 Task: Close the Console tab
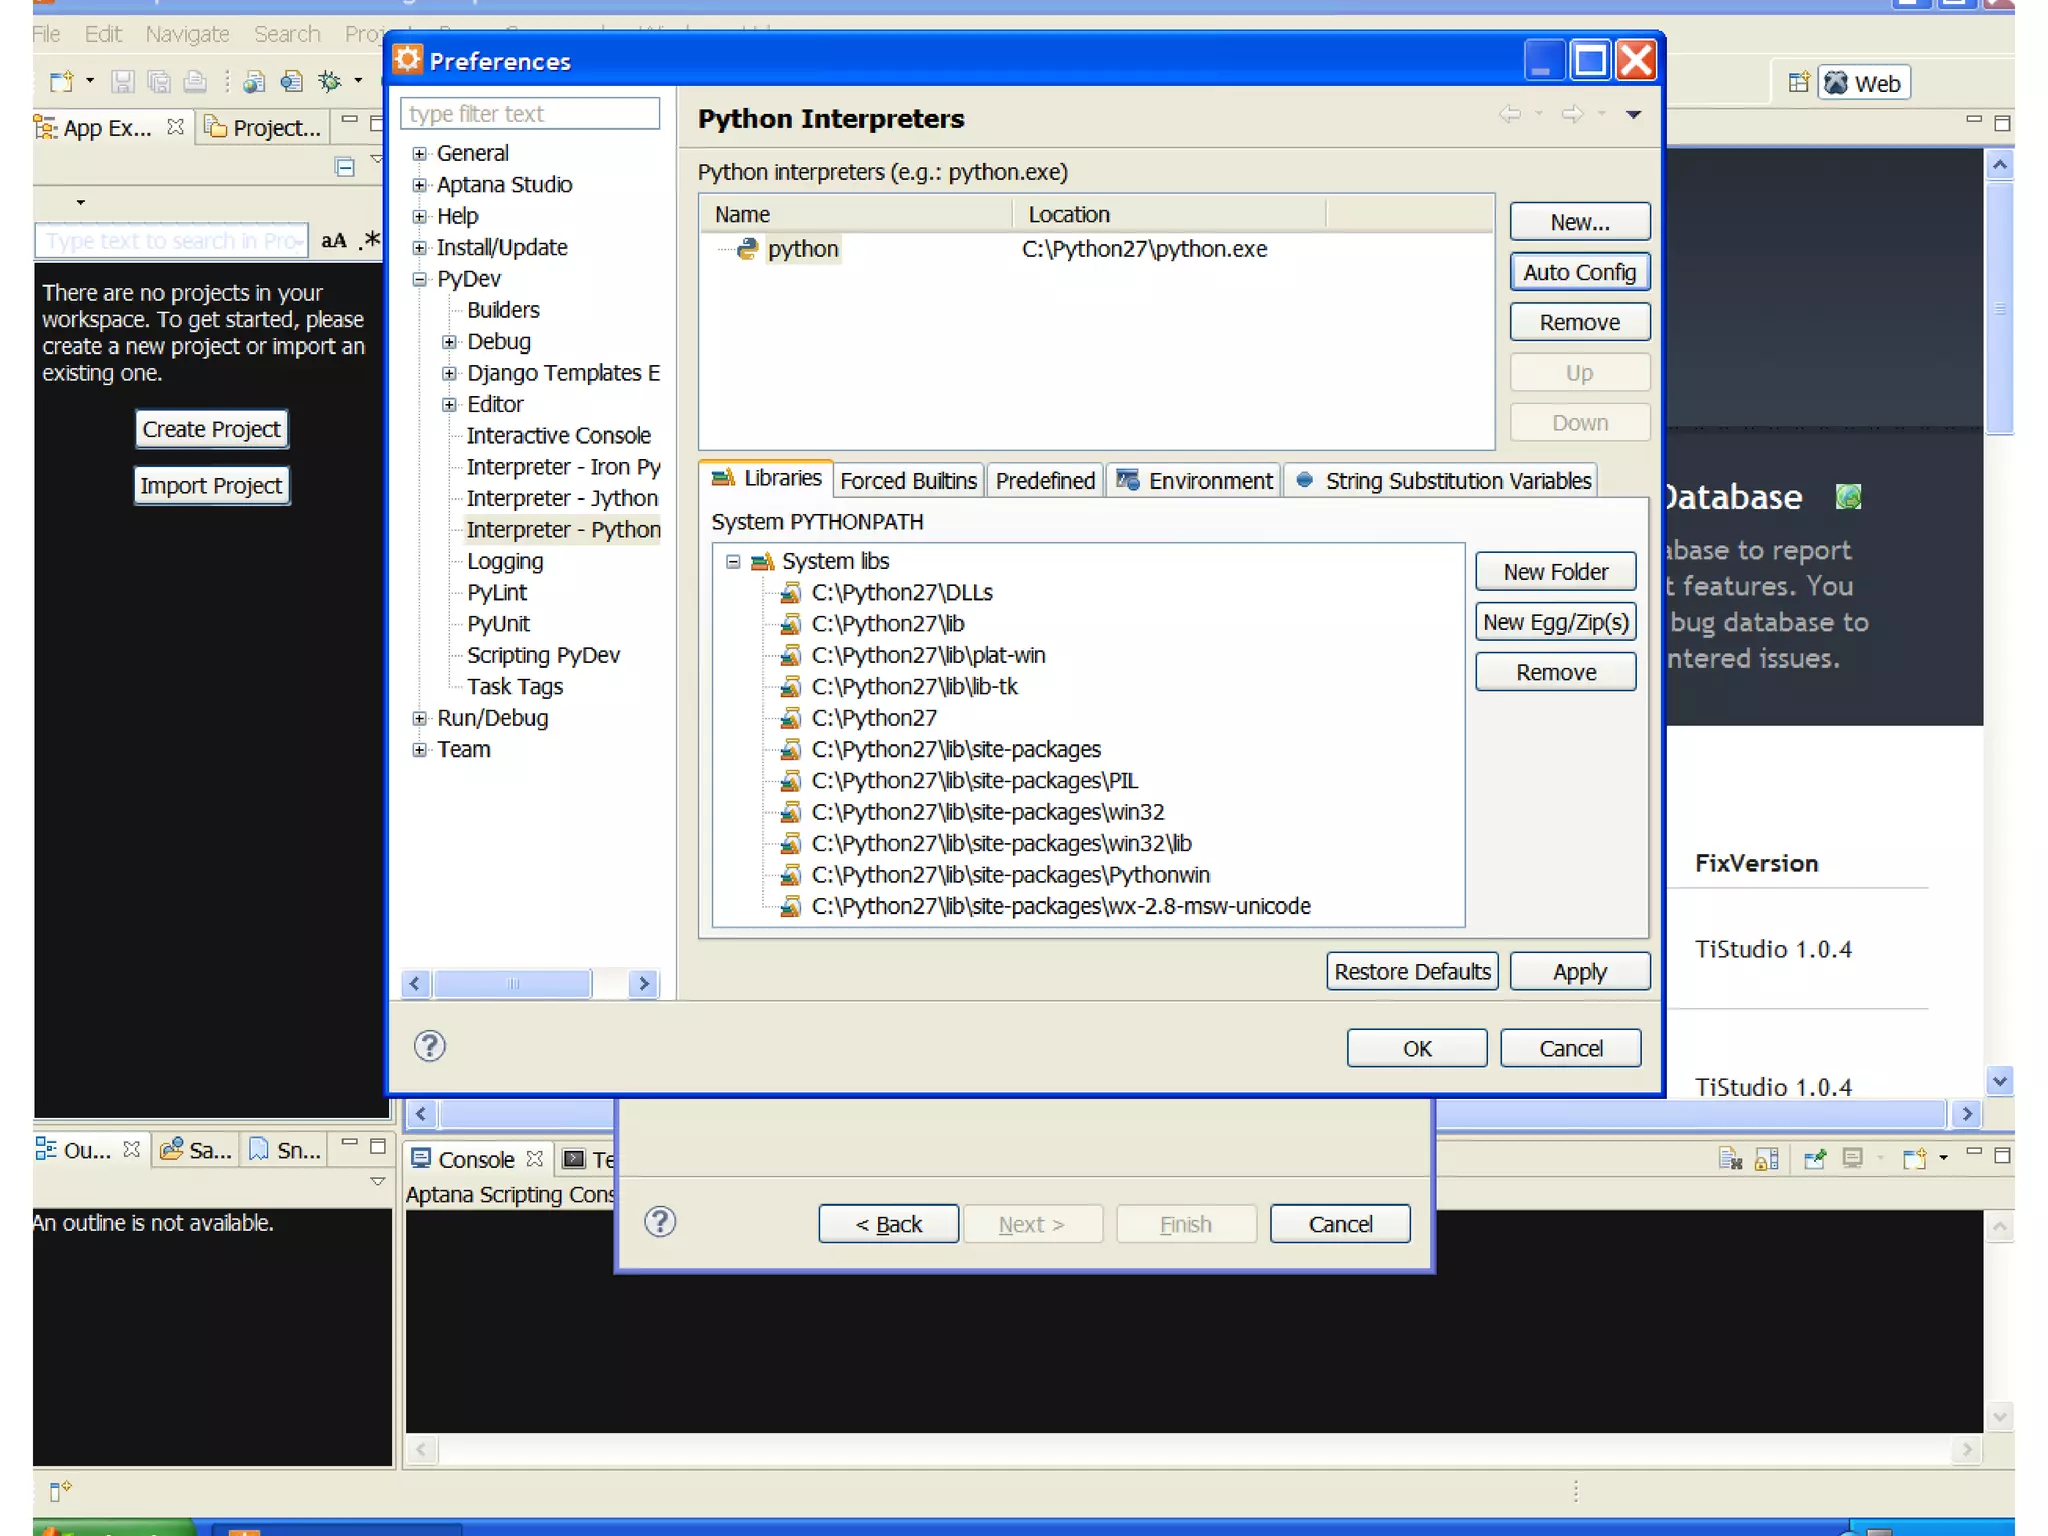click(x=535, y=1159)
